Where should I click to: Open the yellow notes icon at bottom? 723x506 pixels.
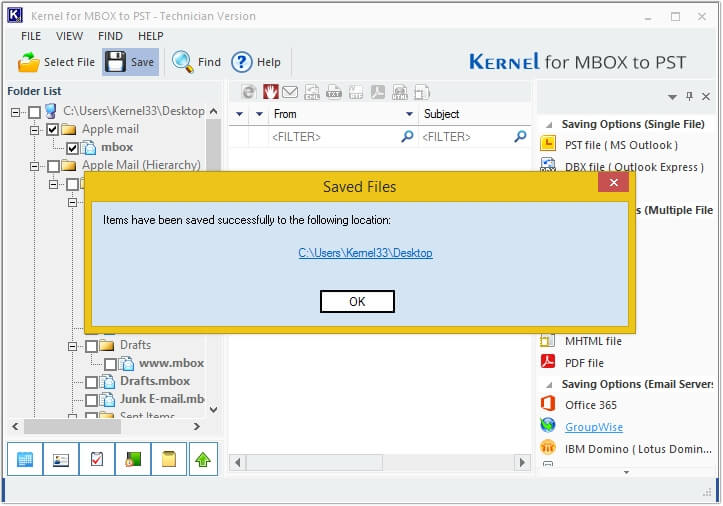click(x=169, y=459)
